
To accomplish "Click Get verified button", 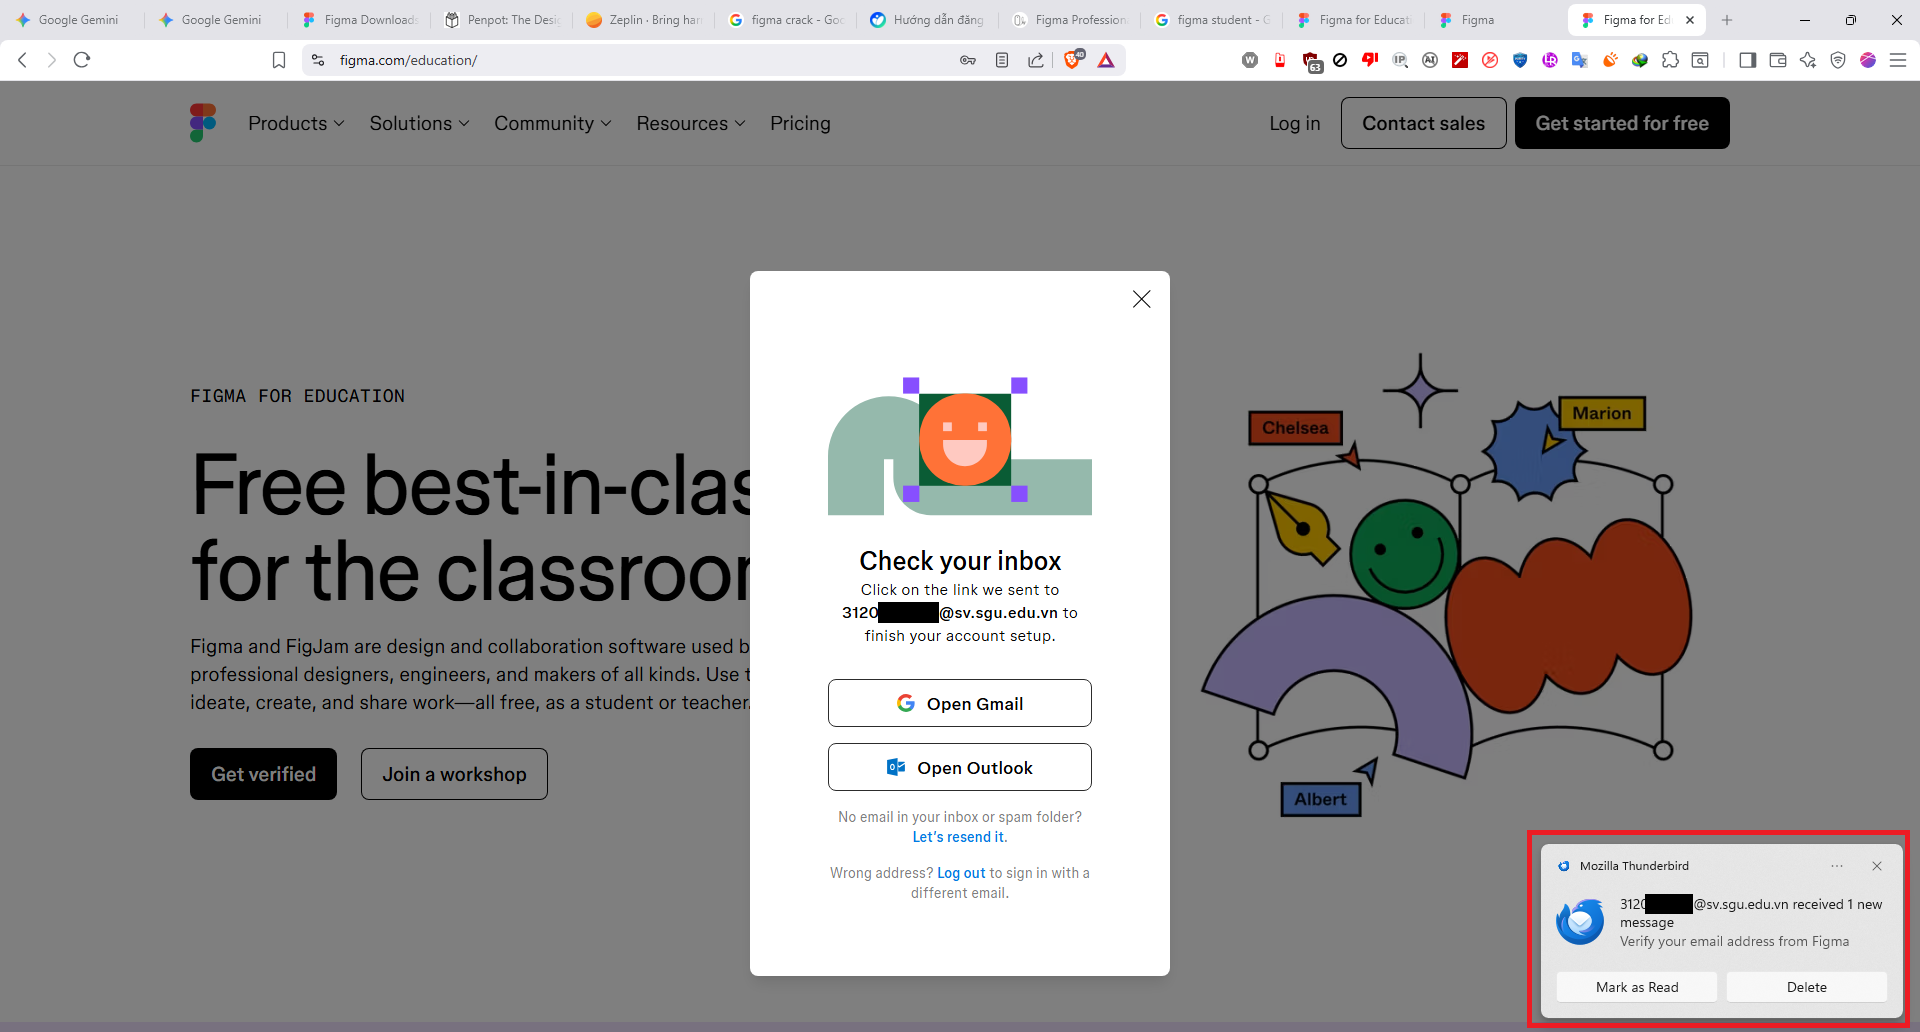I will pos(263,774).
